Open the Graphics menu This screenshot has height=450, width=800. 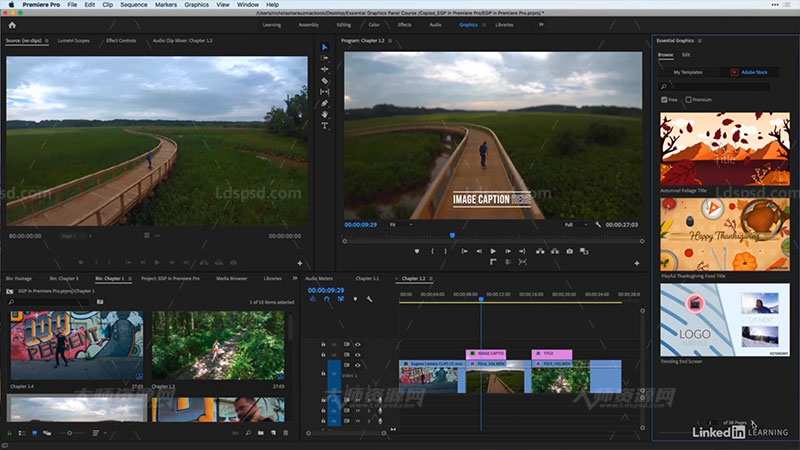click(196, 5)
